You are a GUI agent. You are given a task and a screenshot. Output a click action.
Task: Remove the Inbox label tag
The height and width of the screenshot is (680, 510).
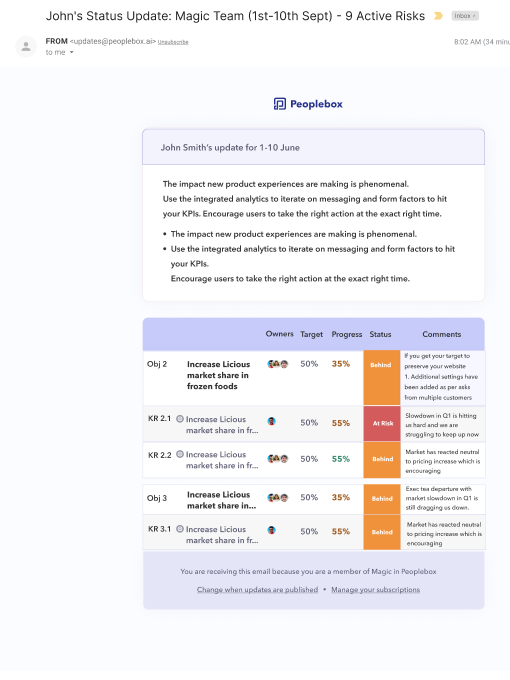click(474, 16)
